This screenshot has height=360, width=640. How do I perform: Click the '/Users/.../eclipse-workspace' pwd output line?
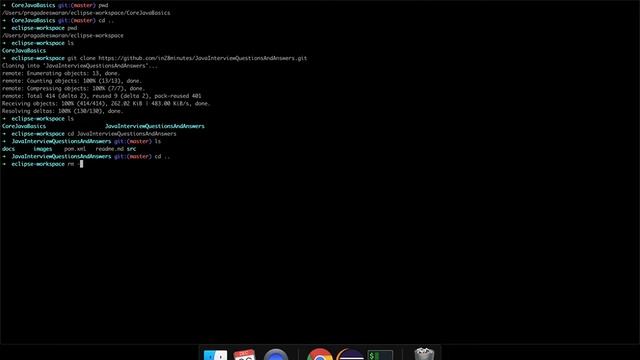click(x=62, y=36)
